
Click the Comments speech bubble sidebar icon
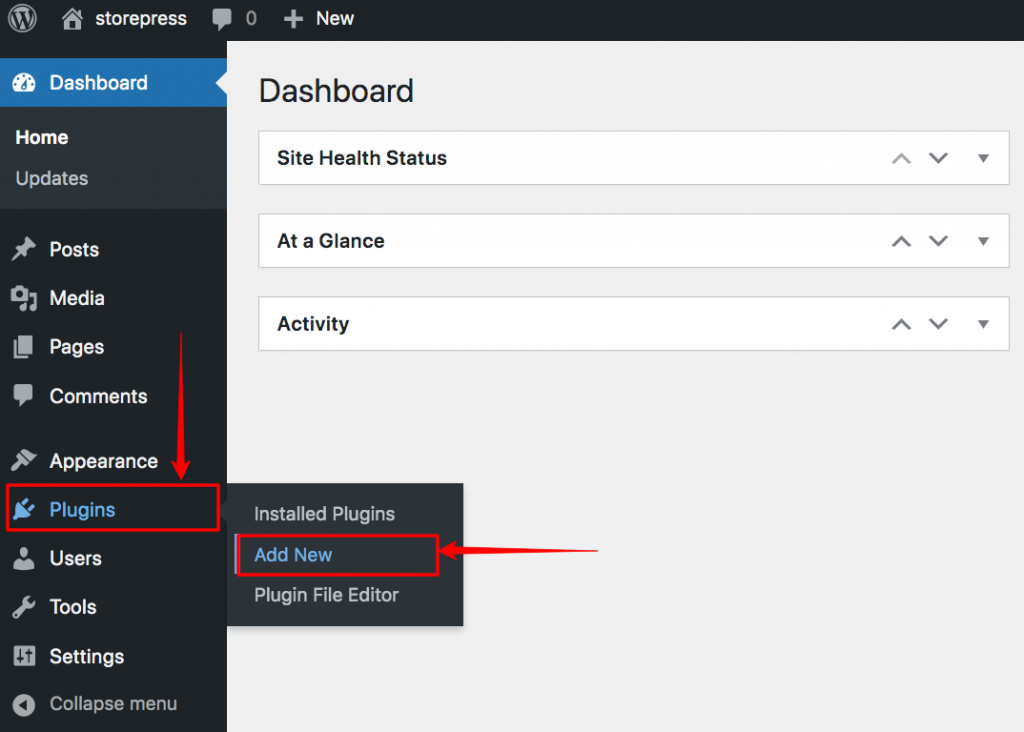point(24,395)
